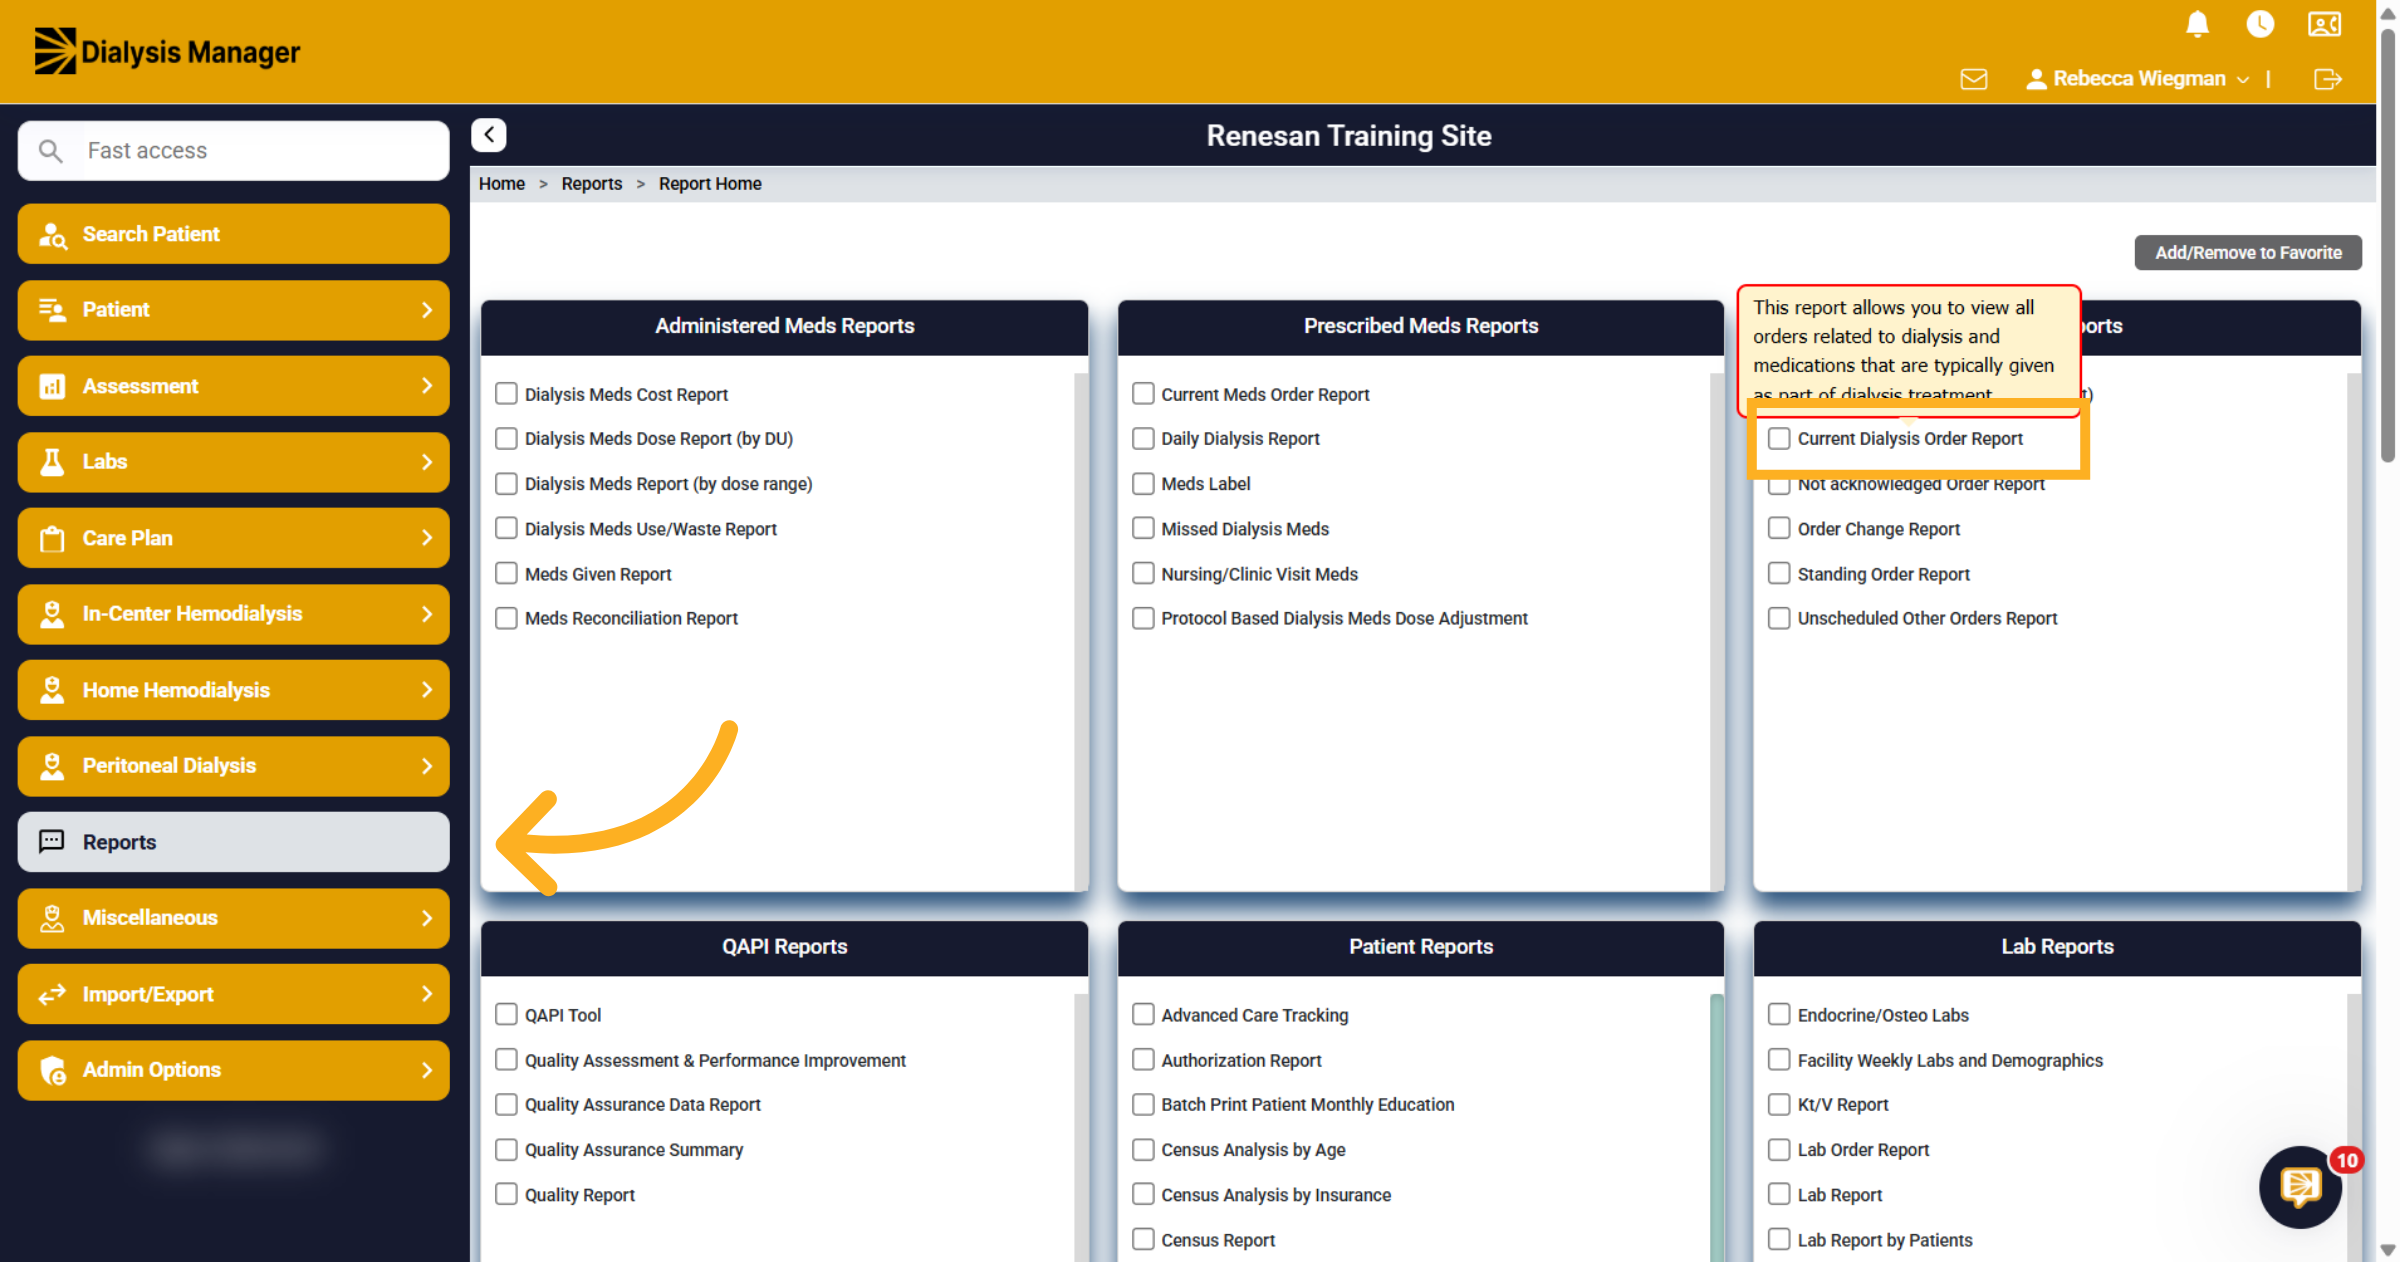The height and width of the screenshot is (1262, 2400).
Task: Open the mail envelope icon
Action: pyautogui.click(x=1974, y=79)
